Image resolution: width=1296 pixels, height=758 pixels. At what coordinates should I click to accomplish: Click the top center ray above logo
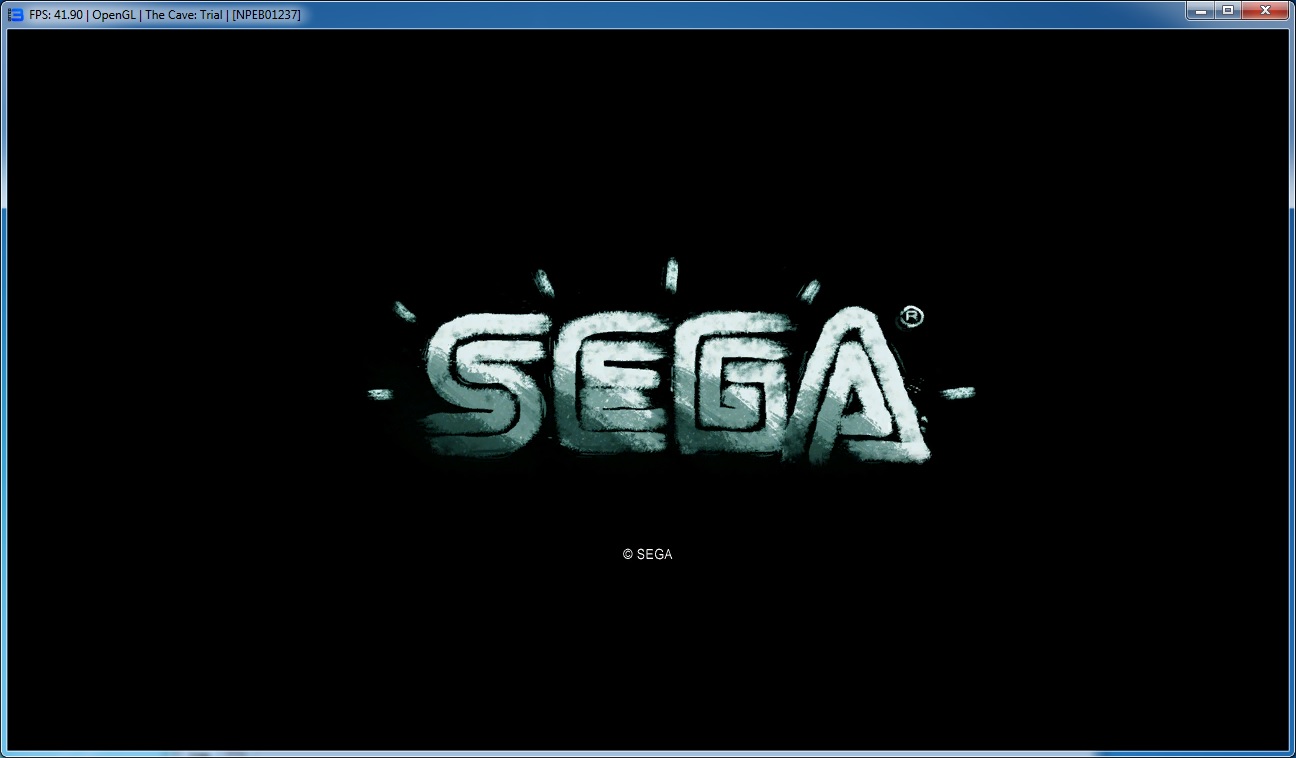click(x=672, y=273)
